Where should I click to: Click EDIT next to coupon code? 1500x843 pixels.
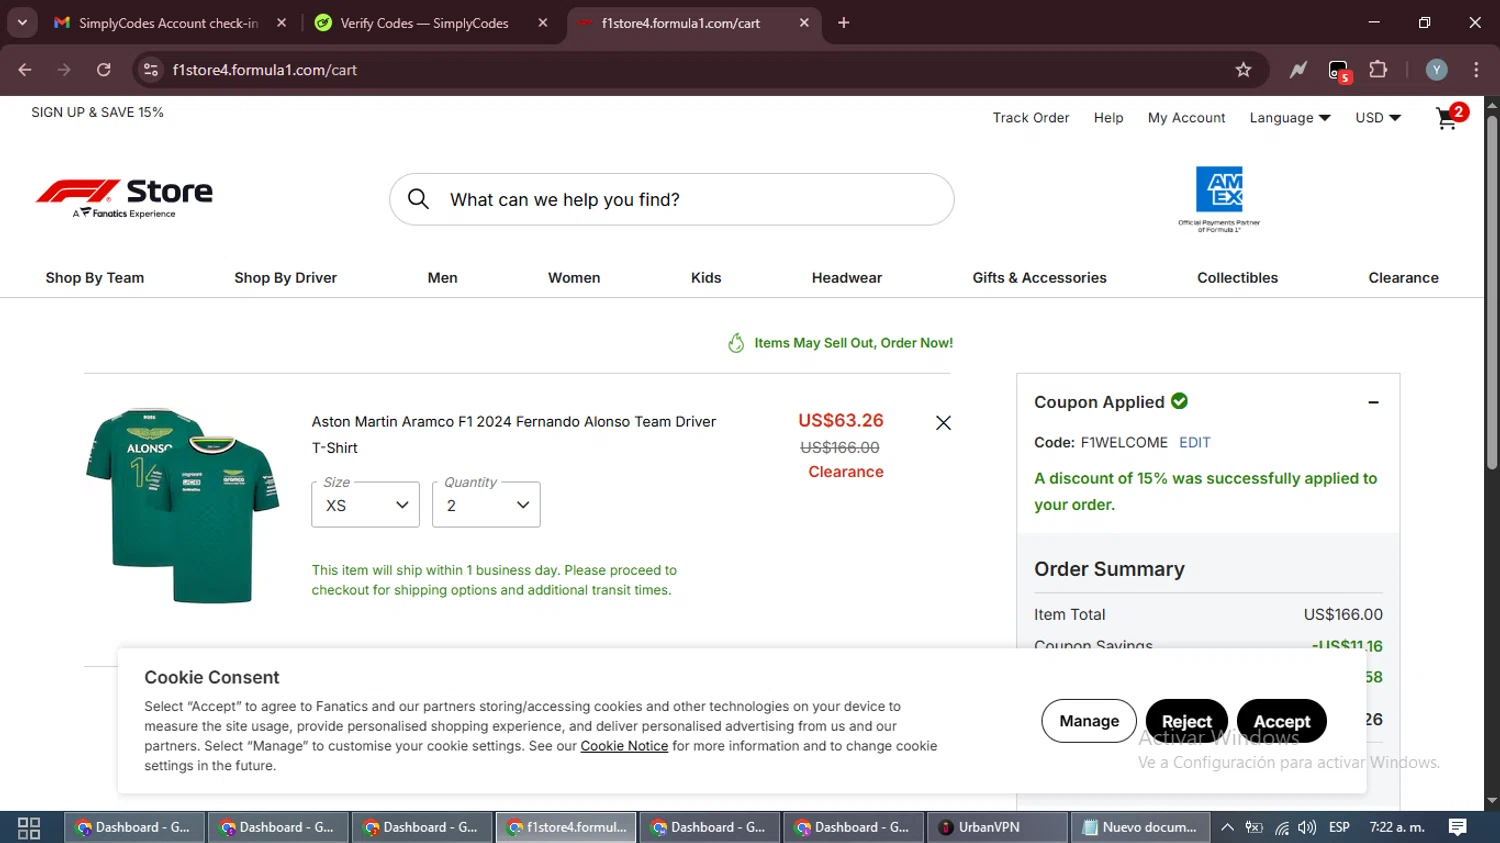[x=1195, y=442]
